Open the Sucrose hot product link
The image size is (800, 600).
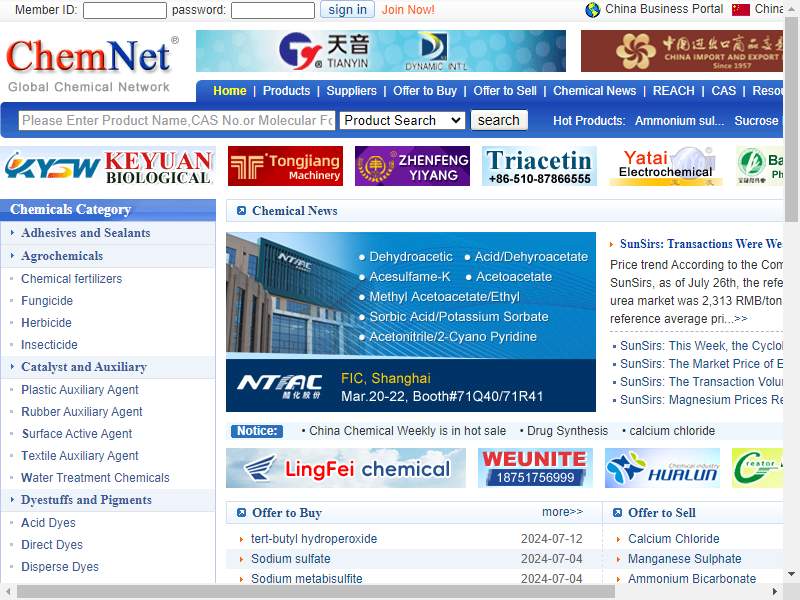pyautogui.click(x=756, y=121)
